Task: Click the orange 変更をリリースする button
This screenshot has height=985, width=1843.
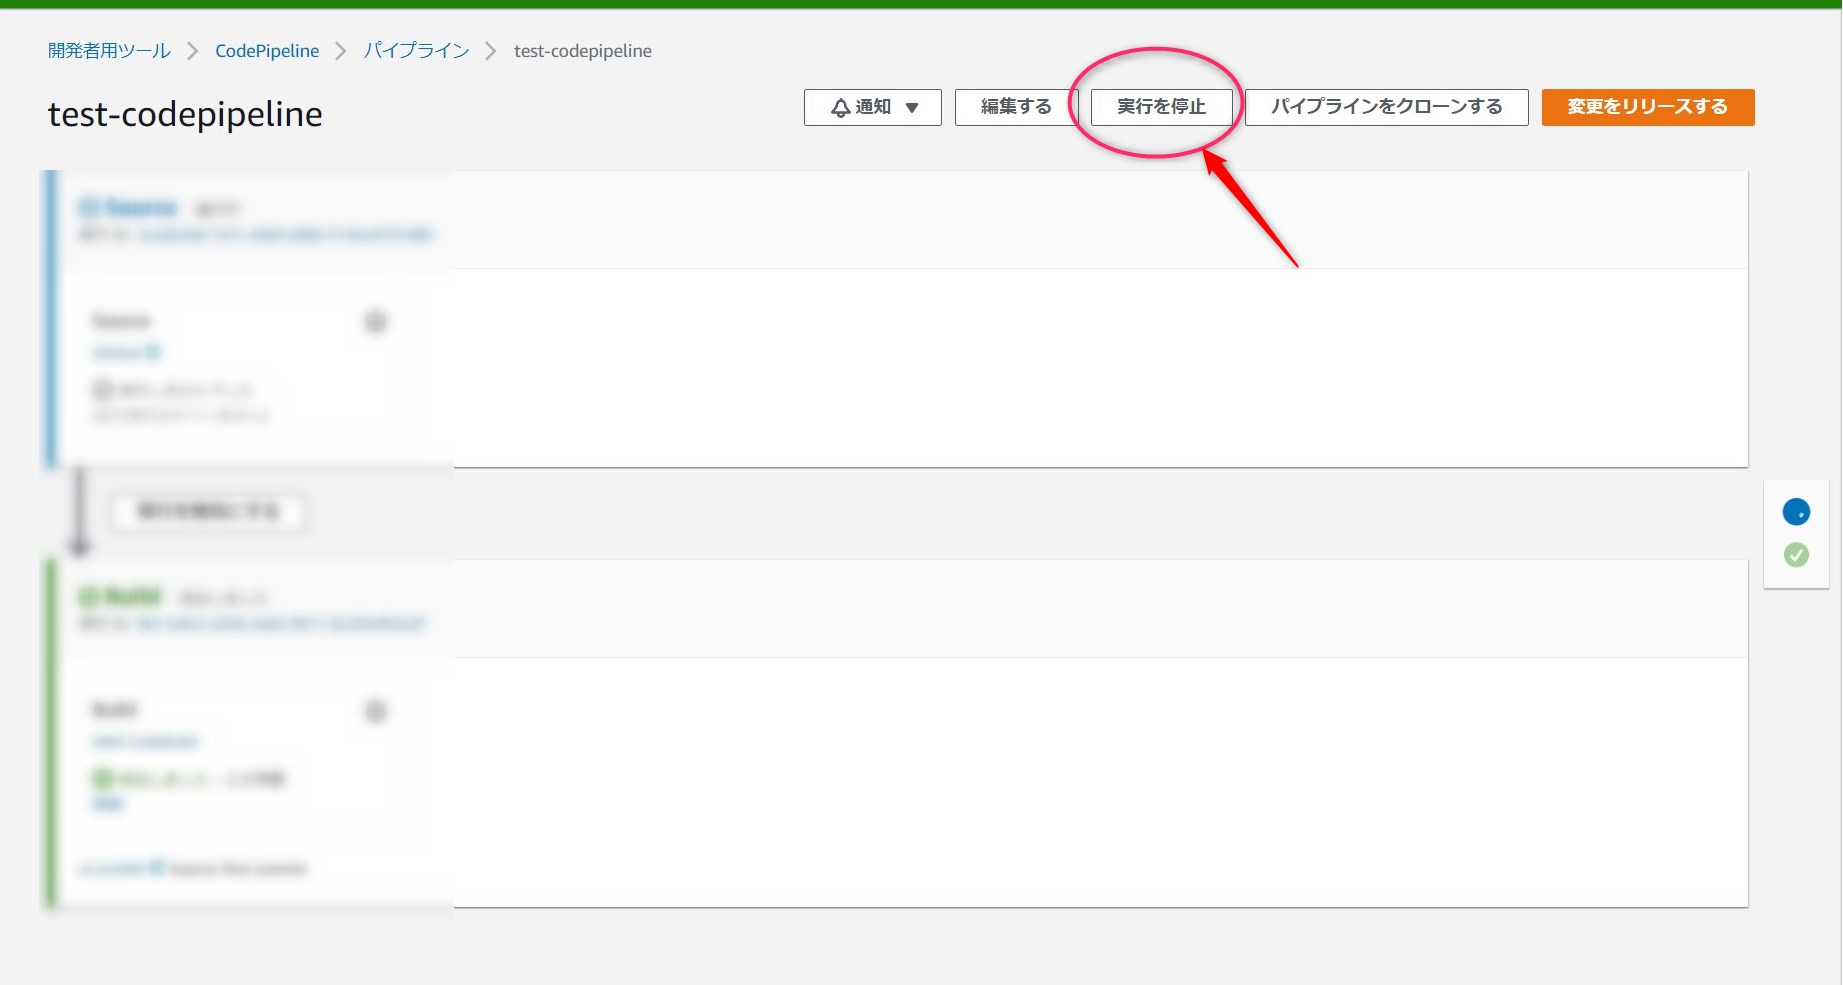Action: coord(1647,107)
